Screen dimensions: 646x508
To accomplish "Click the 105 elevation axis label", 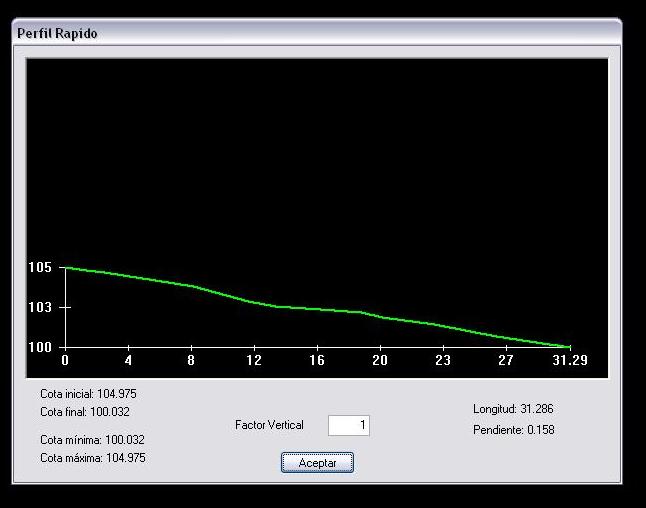I will coord(40,267).
